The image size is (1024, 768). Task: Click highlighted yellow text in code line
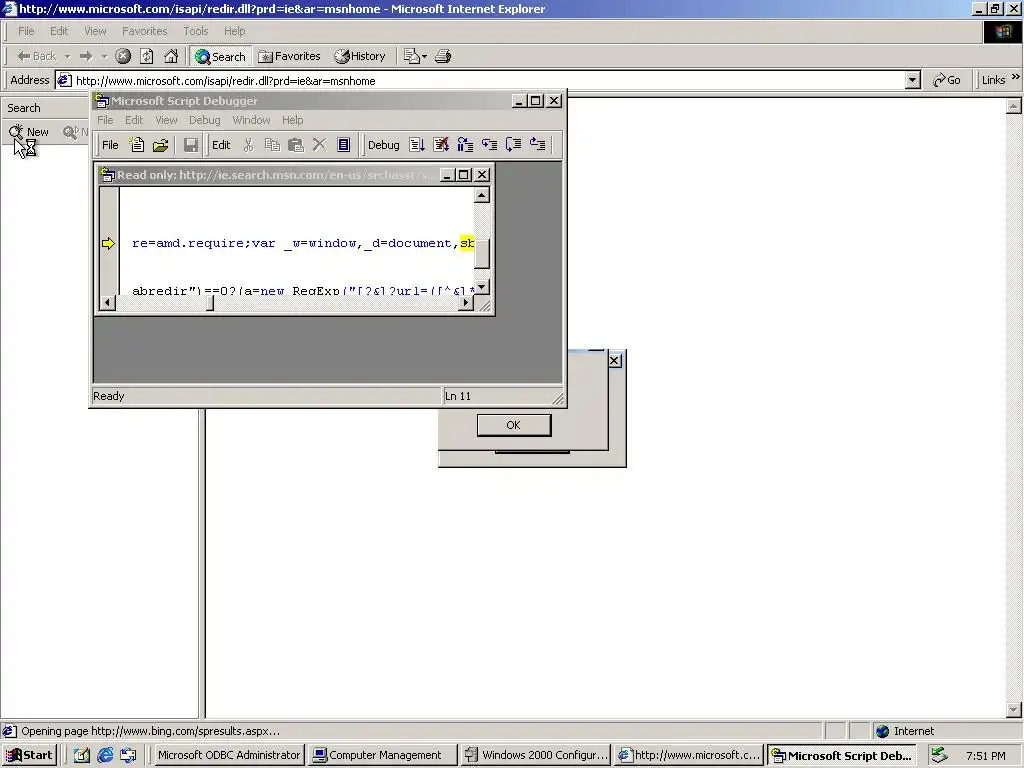pos(467,243)
